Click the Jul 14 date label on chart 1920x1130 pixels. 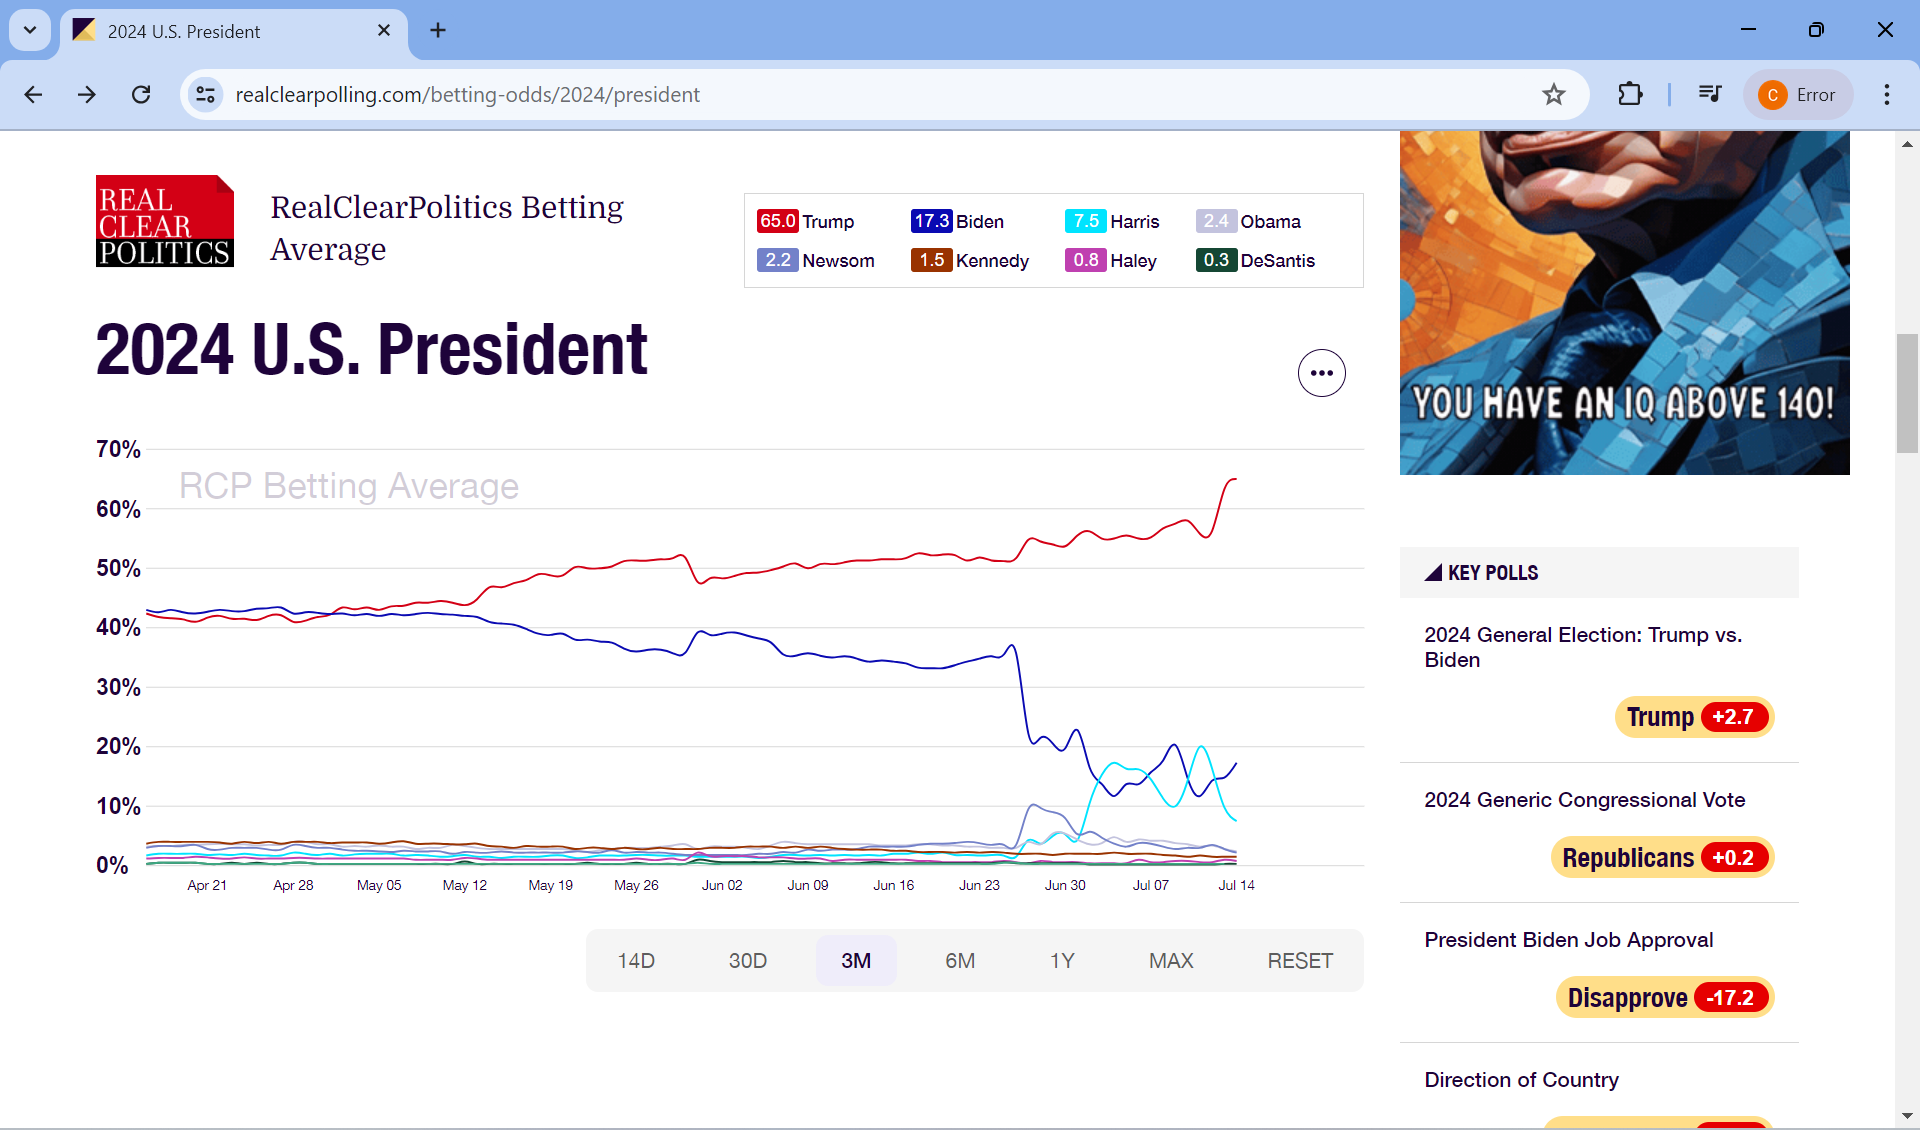click(x=1236, y=885)
